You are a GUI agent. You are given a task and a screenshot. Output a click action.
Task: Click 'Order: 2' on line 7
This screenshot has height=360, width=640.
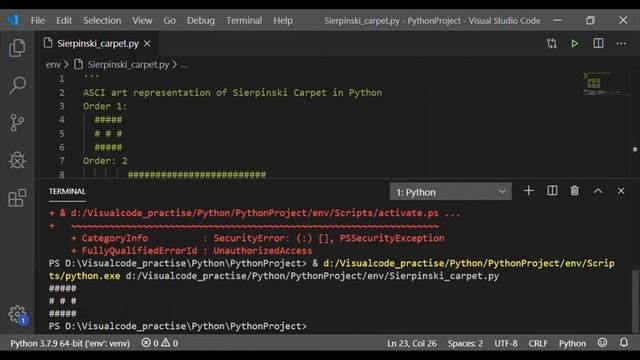(x=105, y=161)
